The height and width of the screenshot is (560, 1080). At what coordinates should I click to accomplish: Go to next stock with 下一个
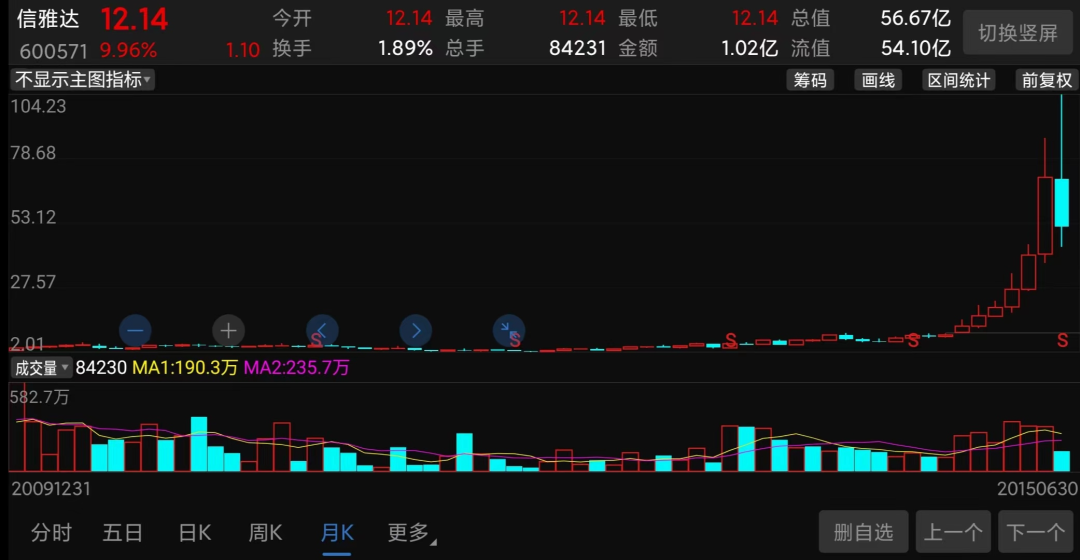tap(1036, 532)
